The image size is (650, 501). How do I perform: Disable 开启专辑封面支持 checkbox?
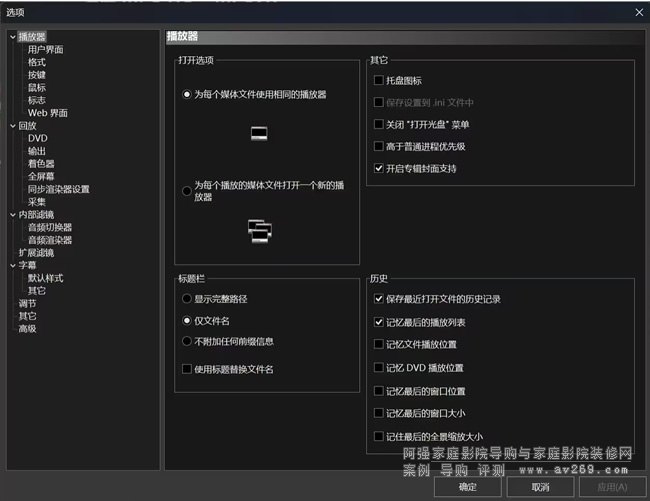click(x=379, y=168)
